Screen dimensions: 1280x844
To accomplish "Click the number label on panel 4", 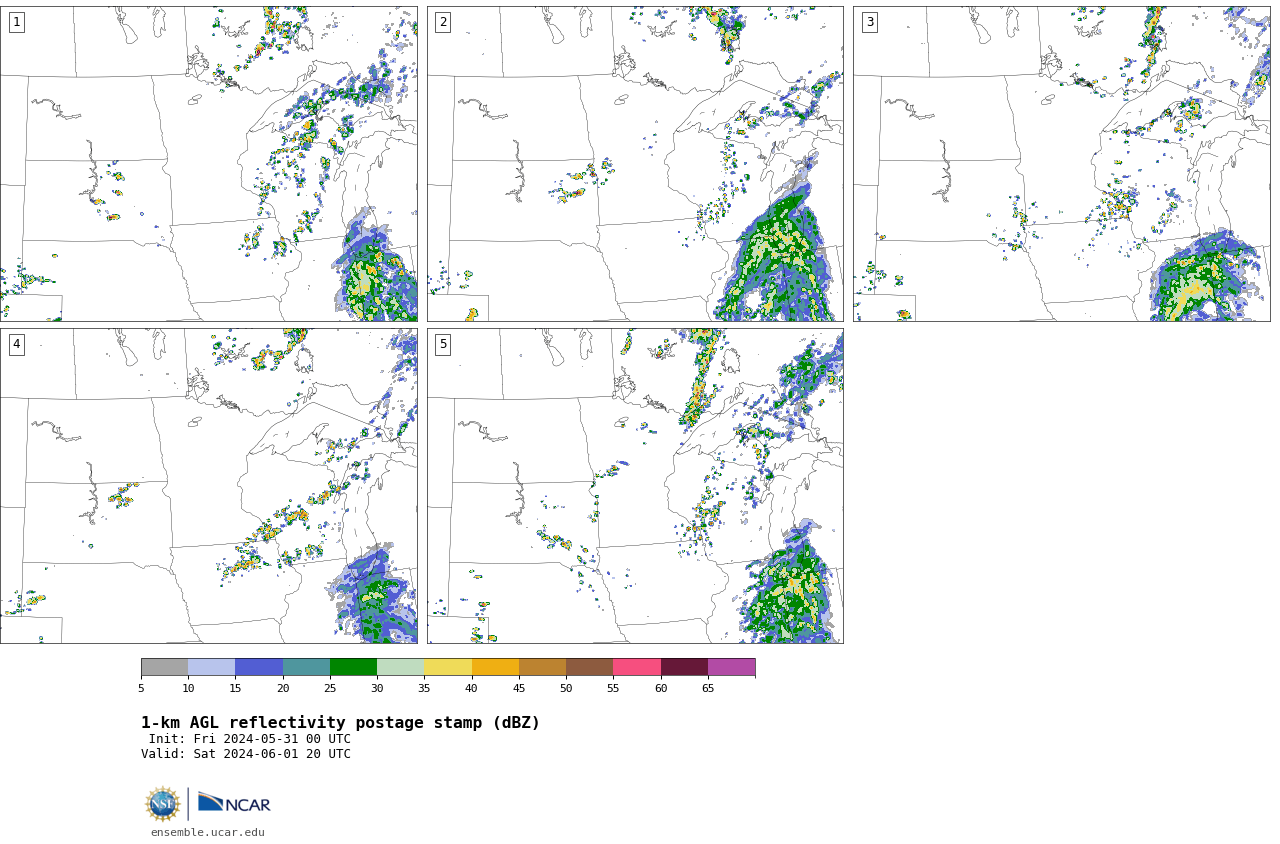I will (x=16, y=344).
